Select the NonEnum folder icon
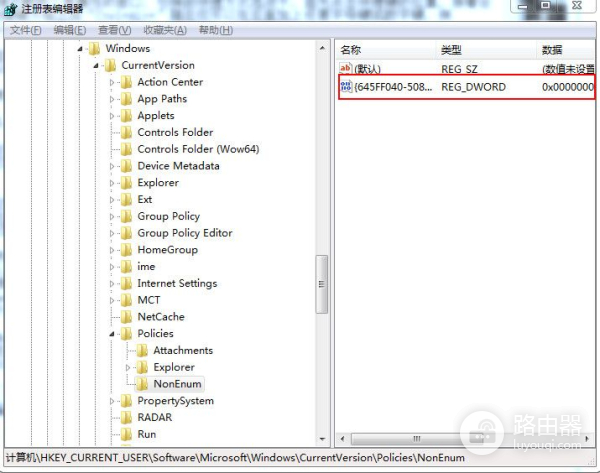Screen dimensions: 600x473 [x=142, y=384]
